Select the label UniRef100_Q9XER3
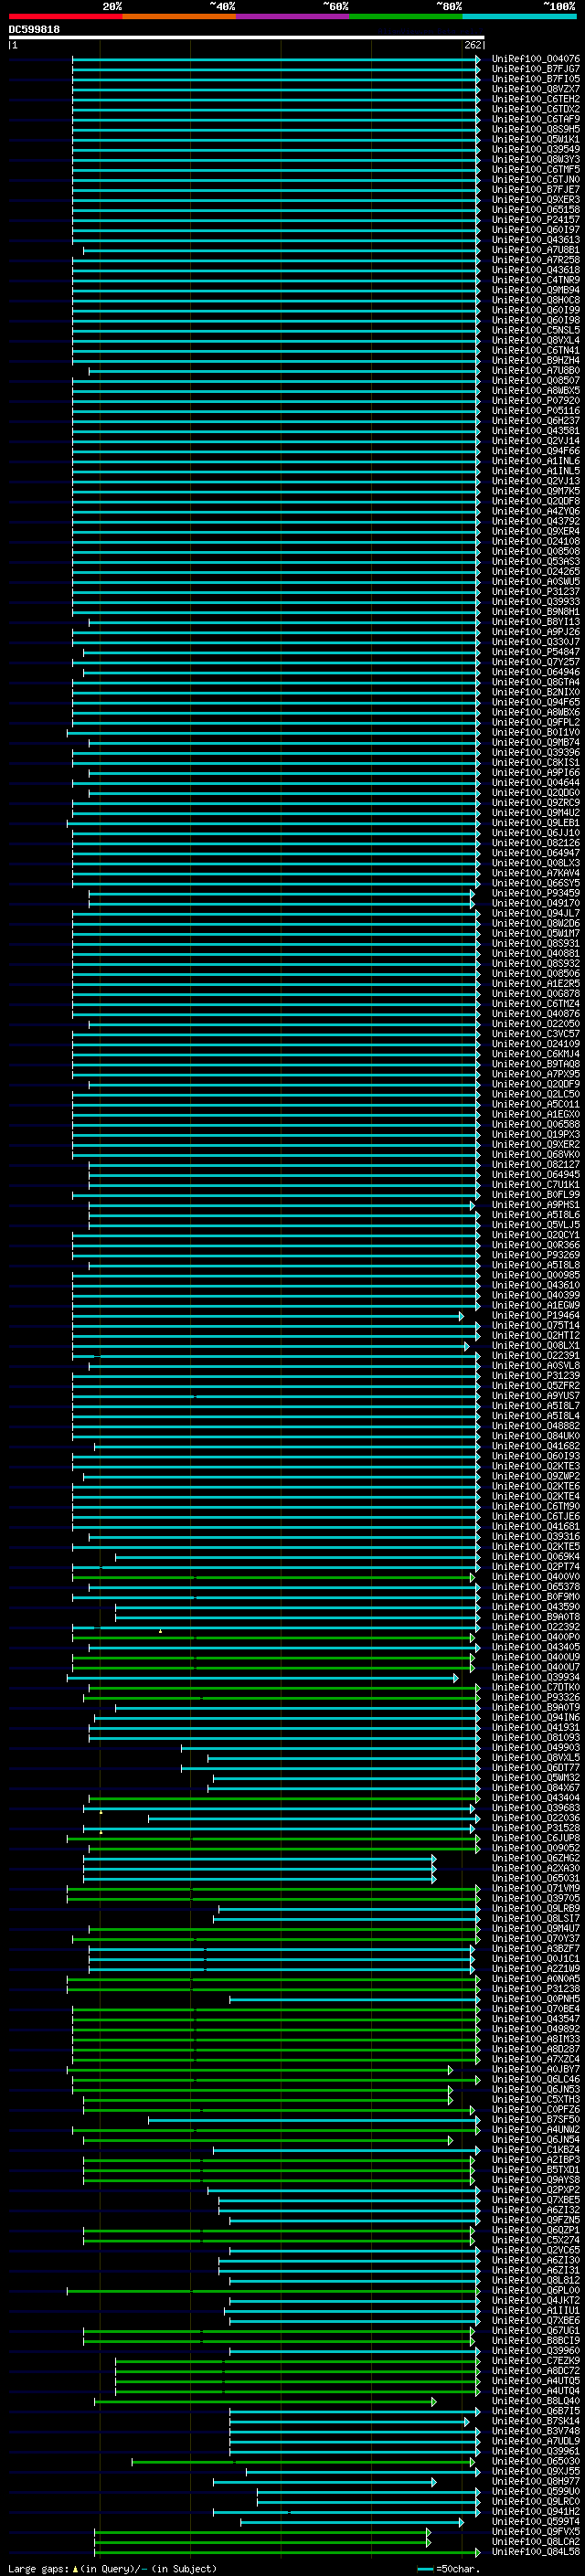 (x=536, y=200)
